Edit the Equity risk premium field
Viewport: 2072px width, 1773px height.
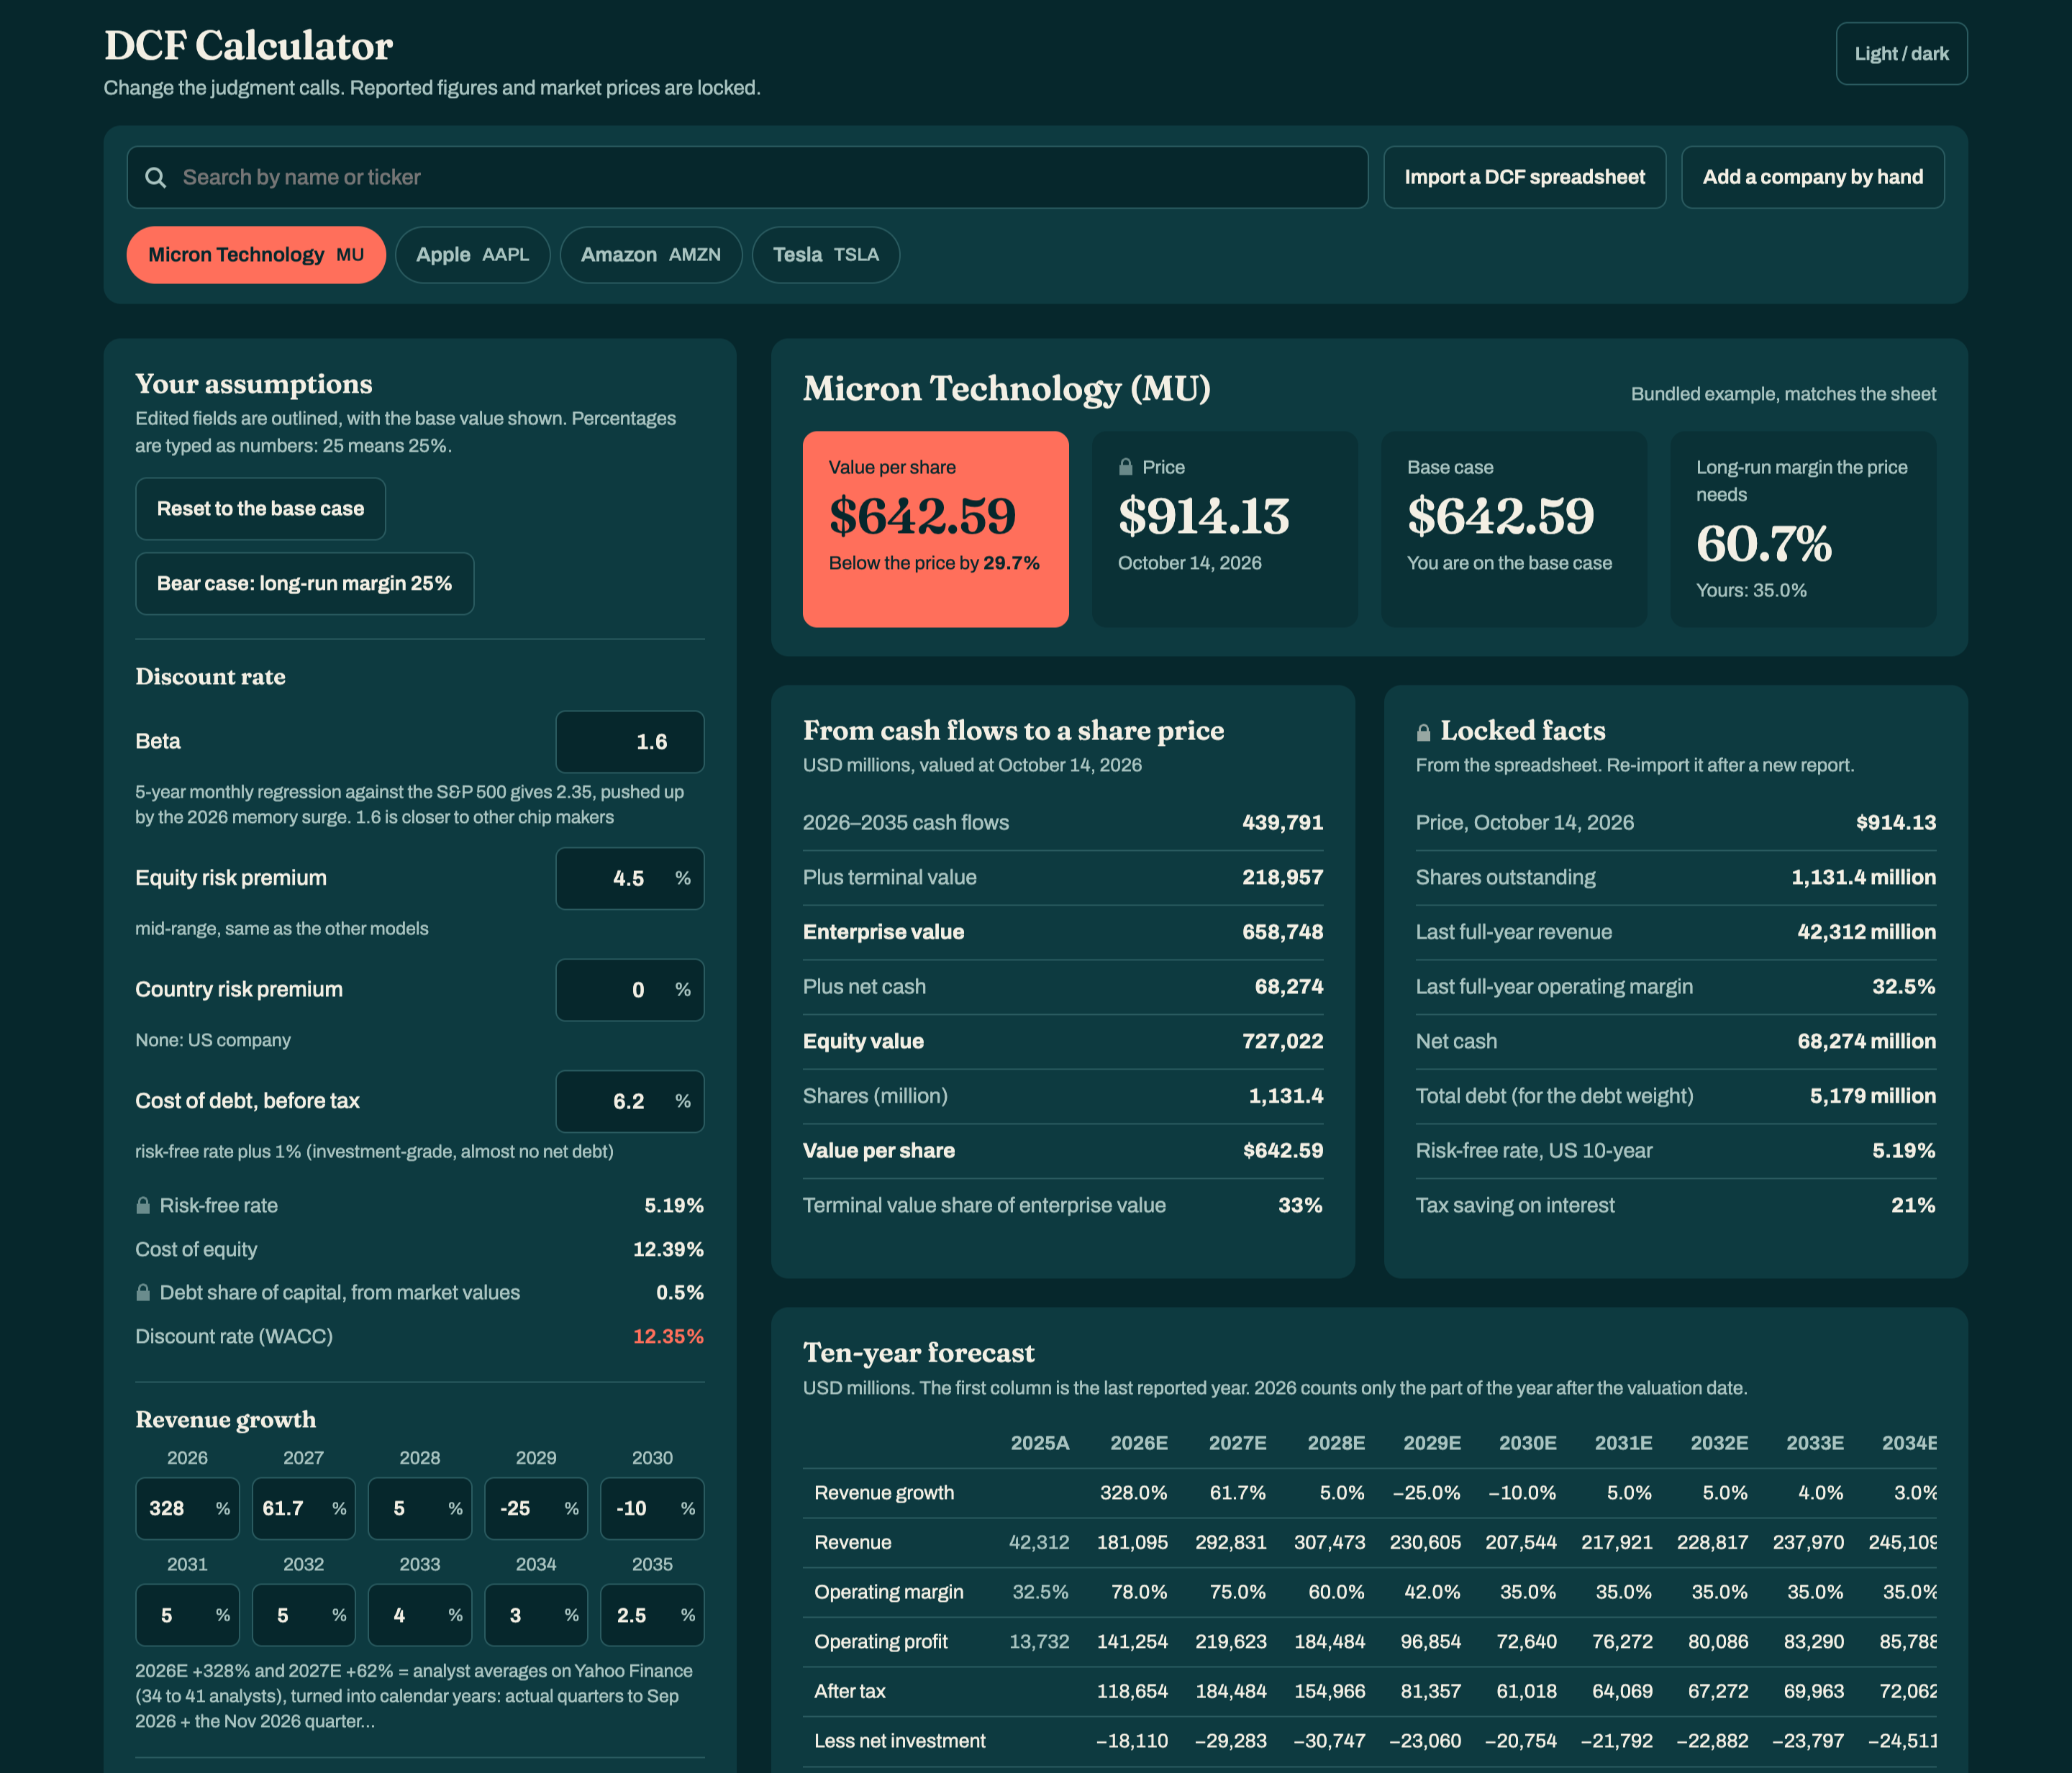click(x=630, y=878)
